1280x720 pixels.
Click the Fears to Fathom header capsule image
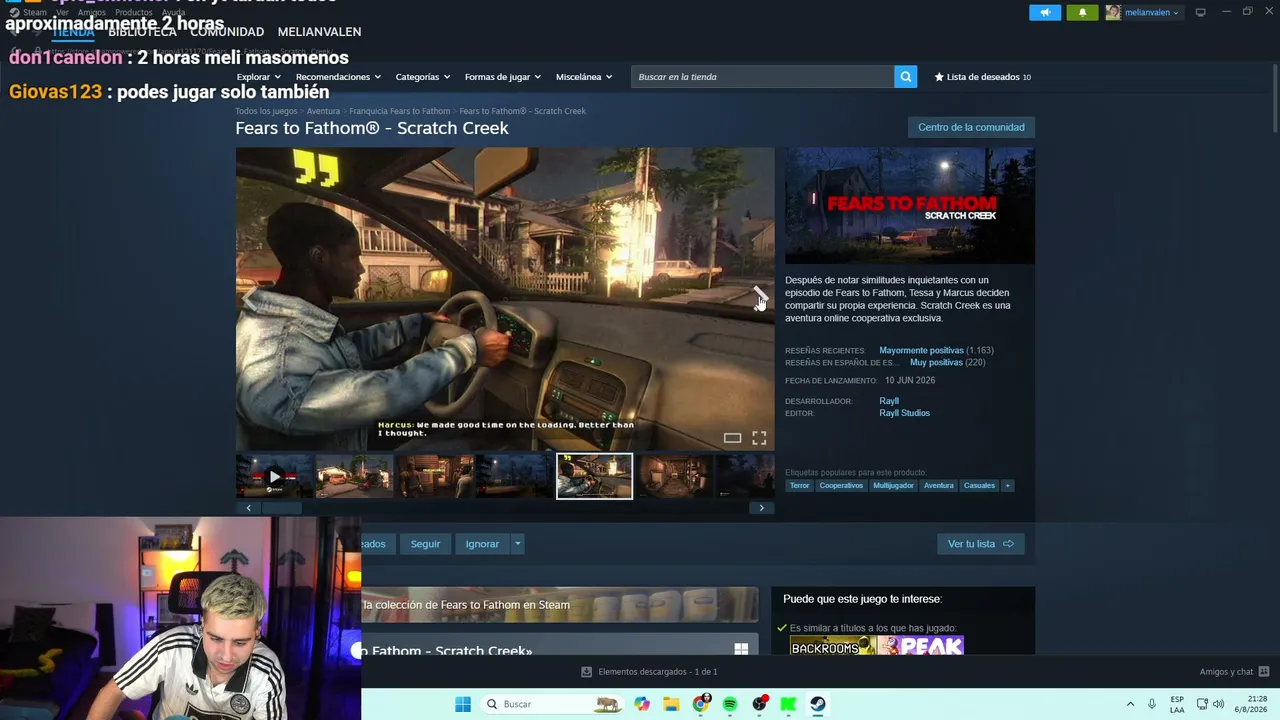pos(910,206)
